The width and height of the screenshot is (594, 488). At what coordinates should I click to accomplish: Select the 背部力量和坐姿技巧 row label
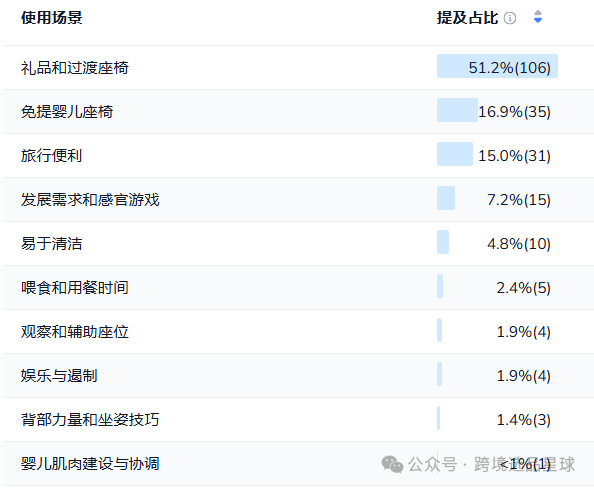(x=90, y=419)
